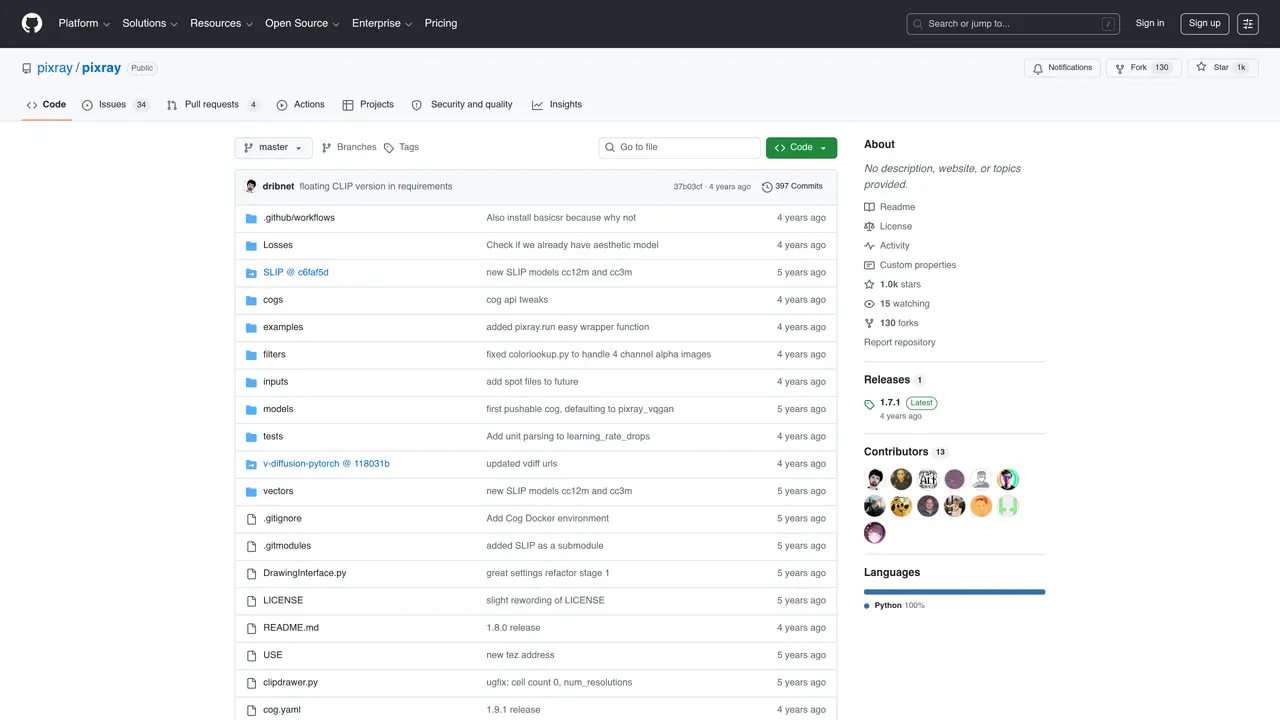Open the first contributor avatar
The width and height of the screenshot is (1280, 720).
pyautogui.click(x=875, y=479)
